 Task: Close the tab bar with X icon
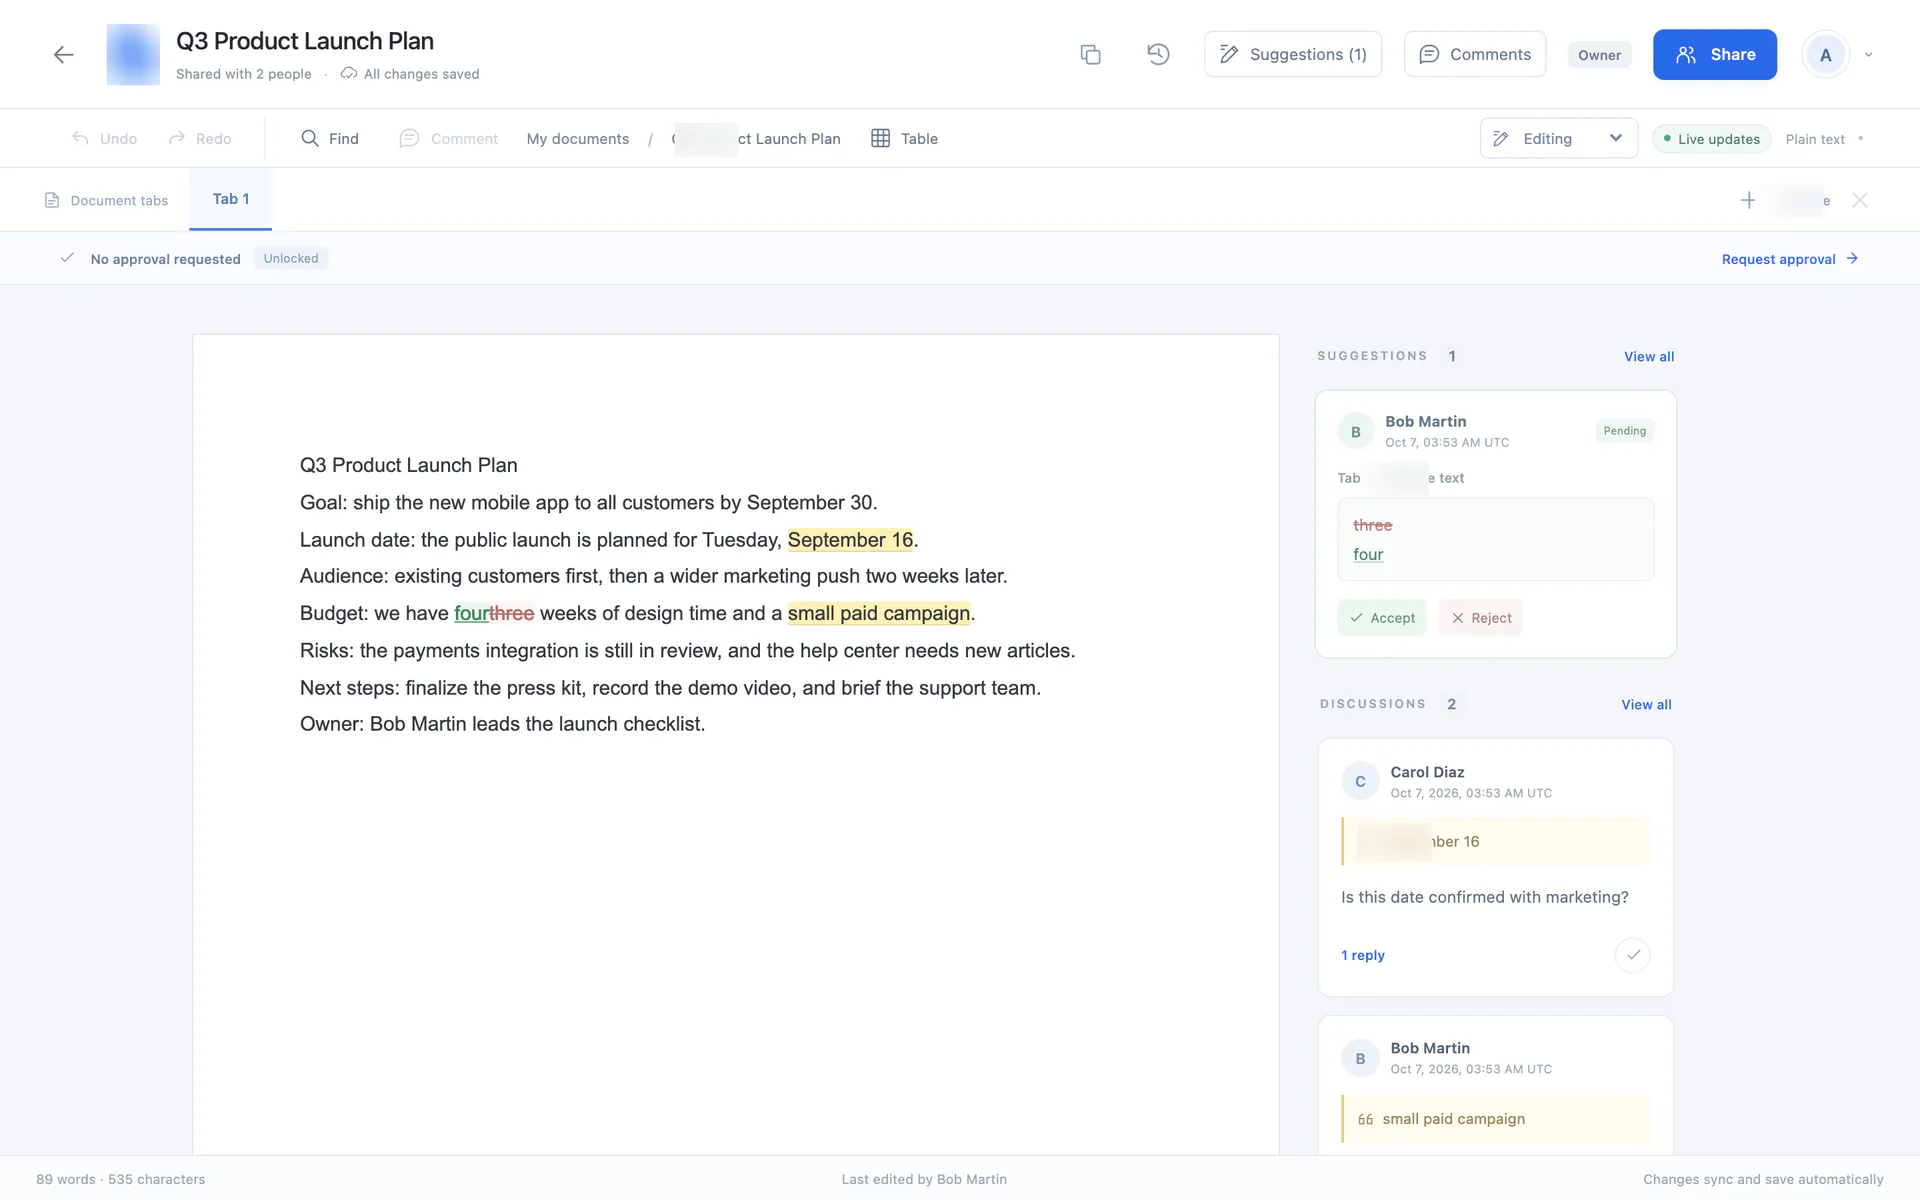(1860, 200)
